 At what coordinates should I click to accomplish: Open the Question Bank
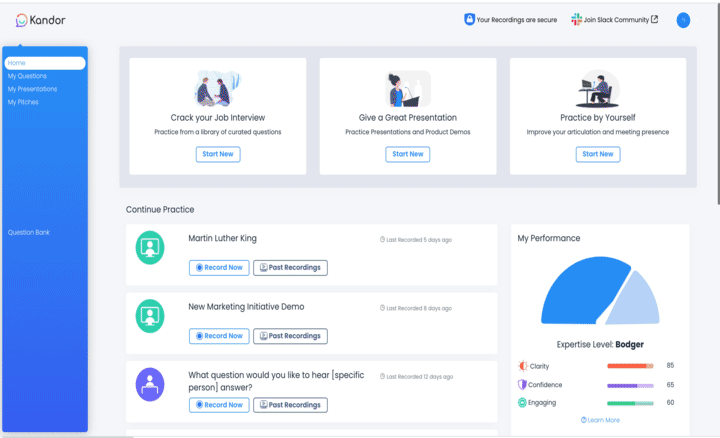pos(29,232)
